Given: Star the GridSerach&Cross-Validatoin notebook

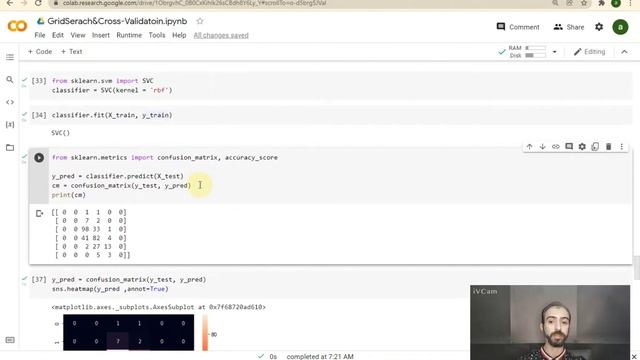Looking at the screenshot, I should (200, 21).
